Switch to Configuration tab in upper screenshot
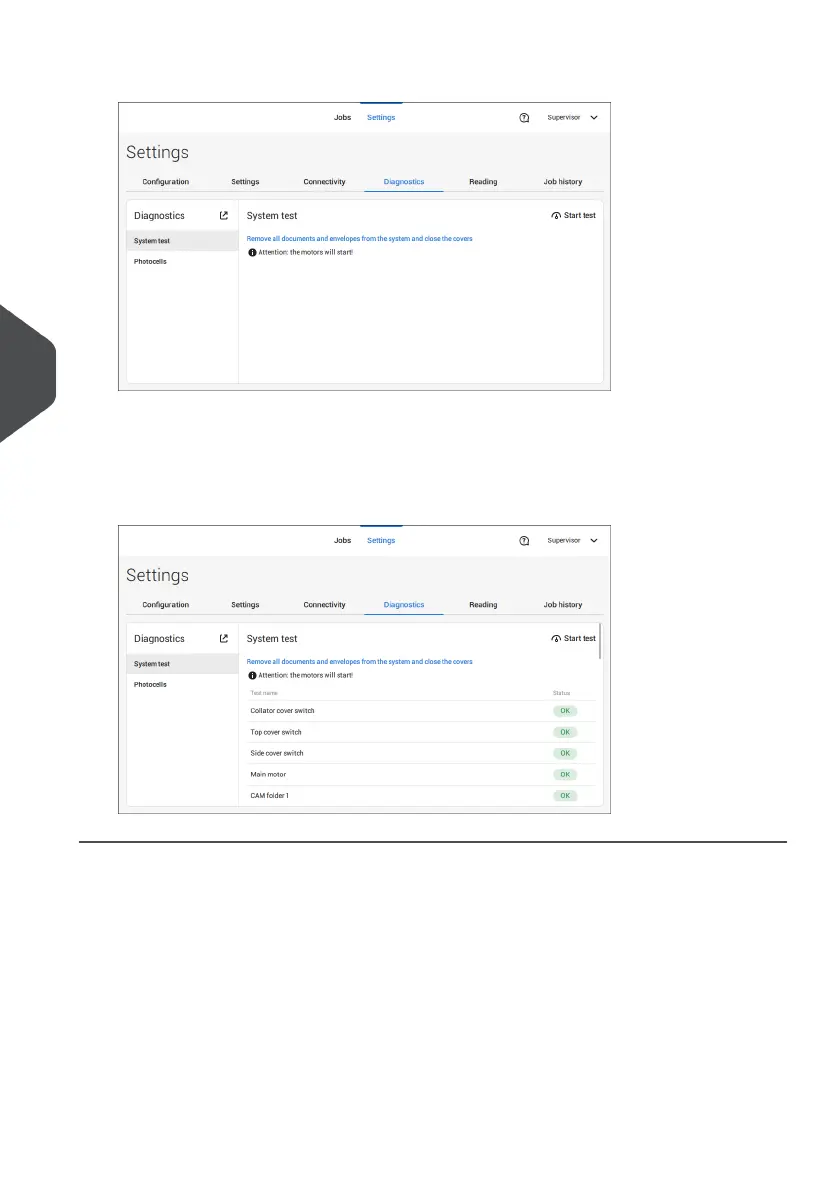 (165, 182)
